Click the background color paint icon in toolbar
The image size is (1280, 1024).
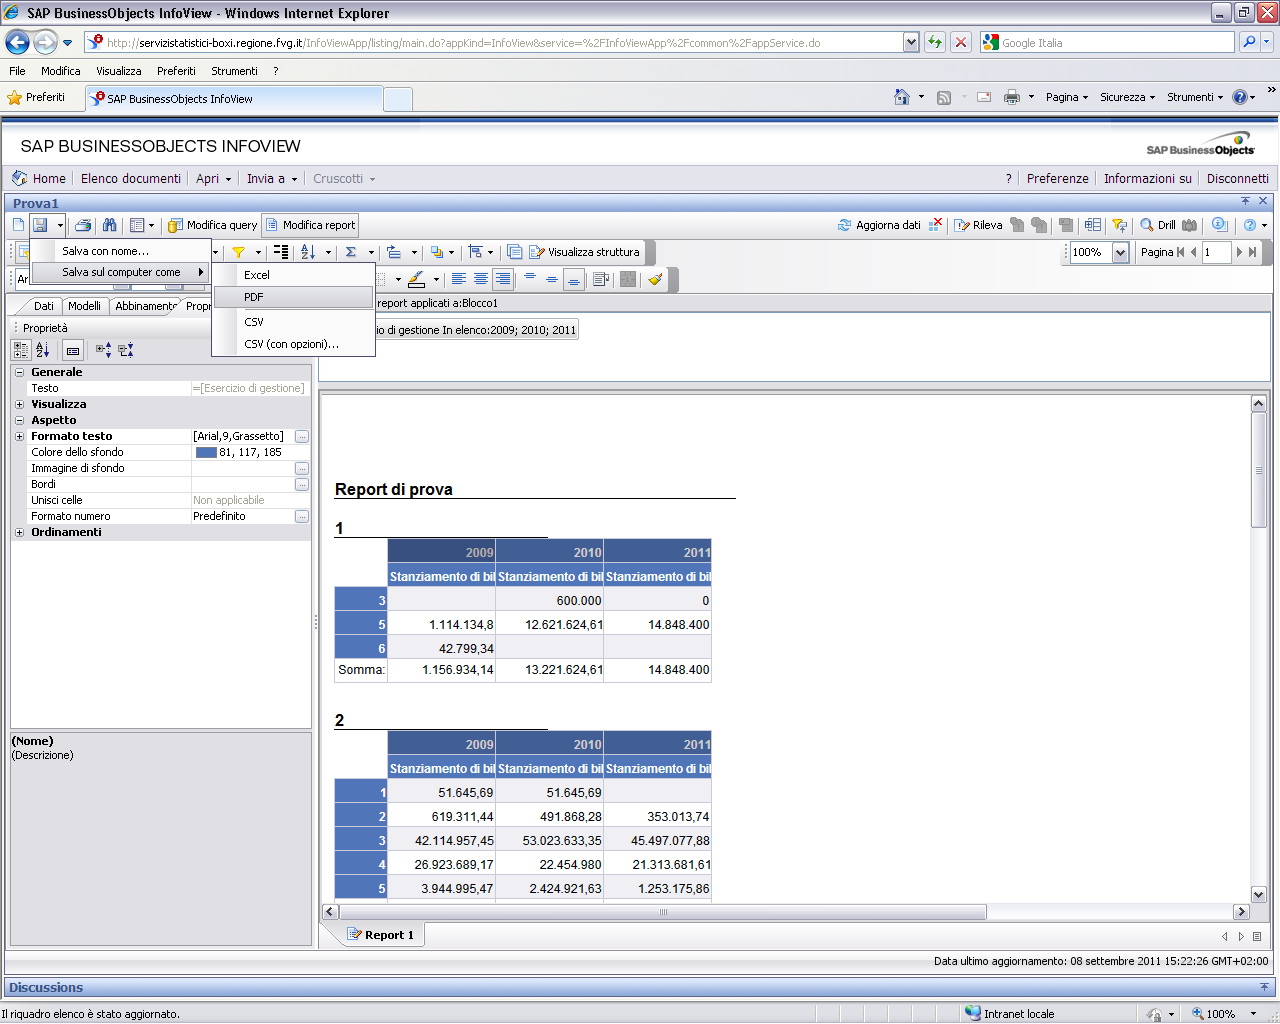tap(417, 279)
